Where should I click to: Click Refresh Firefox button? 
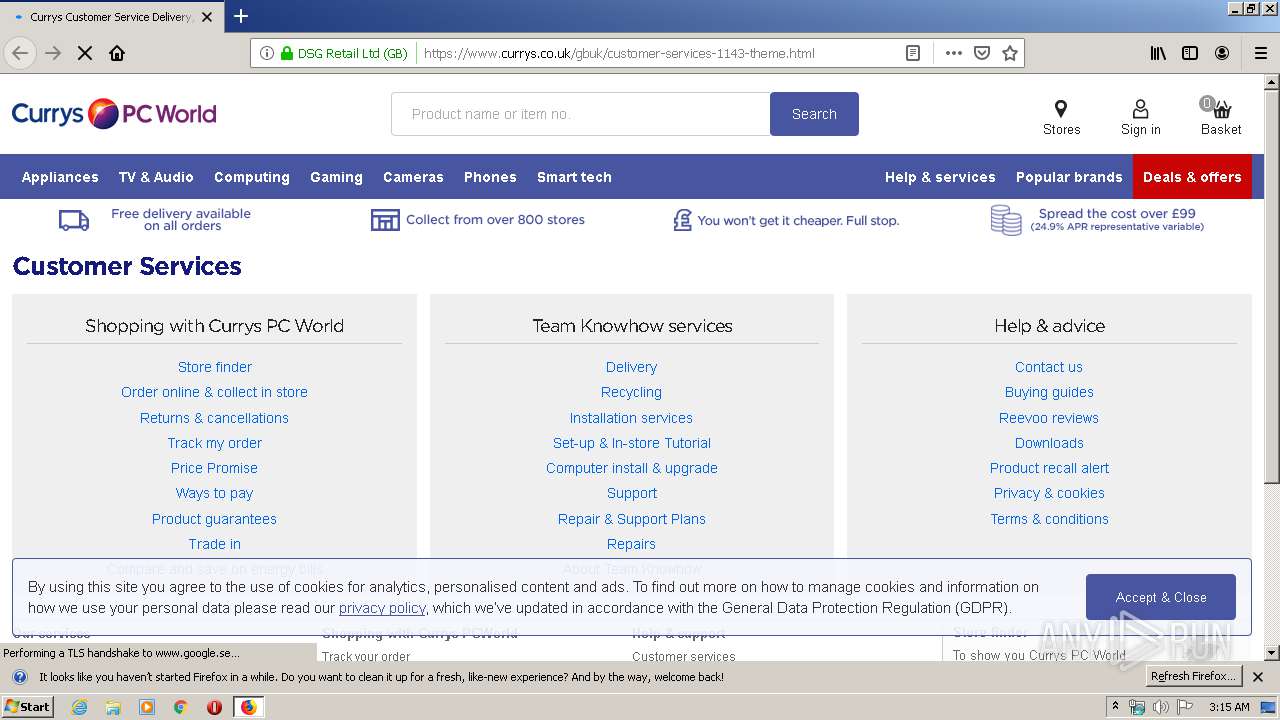1194,677
